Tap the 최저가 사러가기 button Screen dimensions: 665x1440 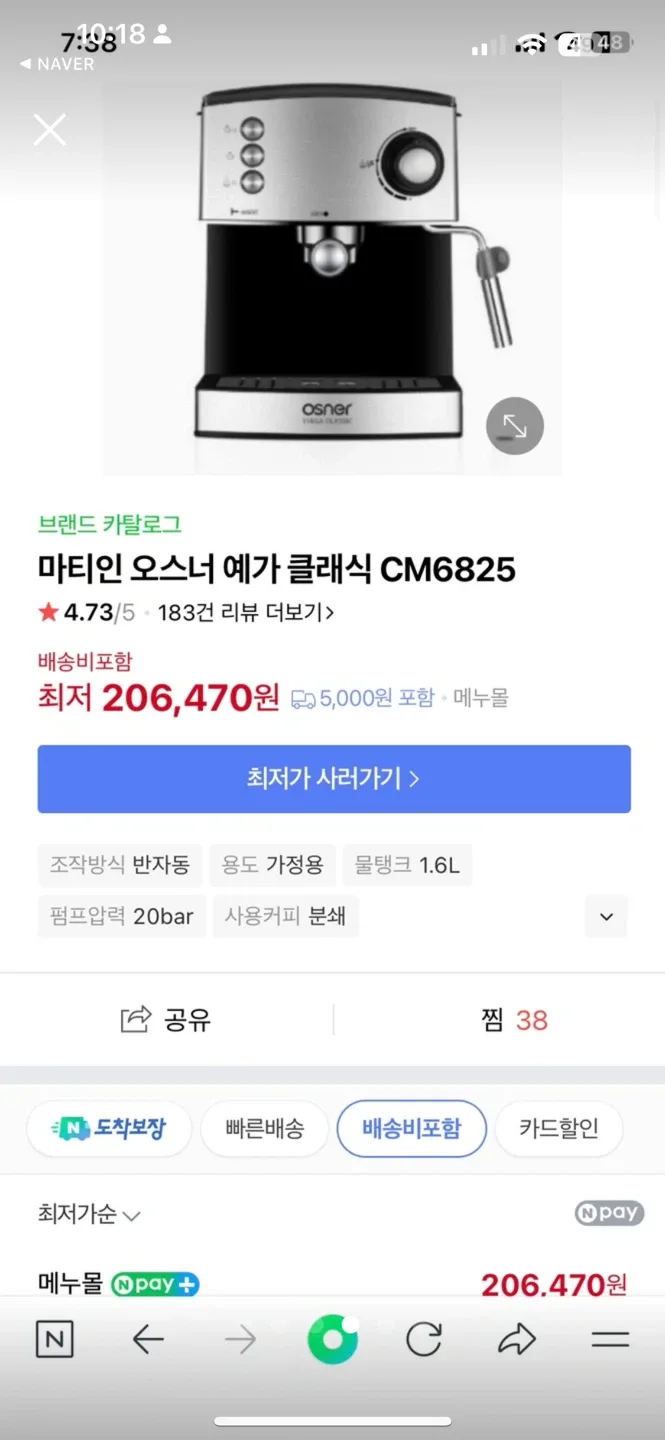(334, 778)
